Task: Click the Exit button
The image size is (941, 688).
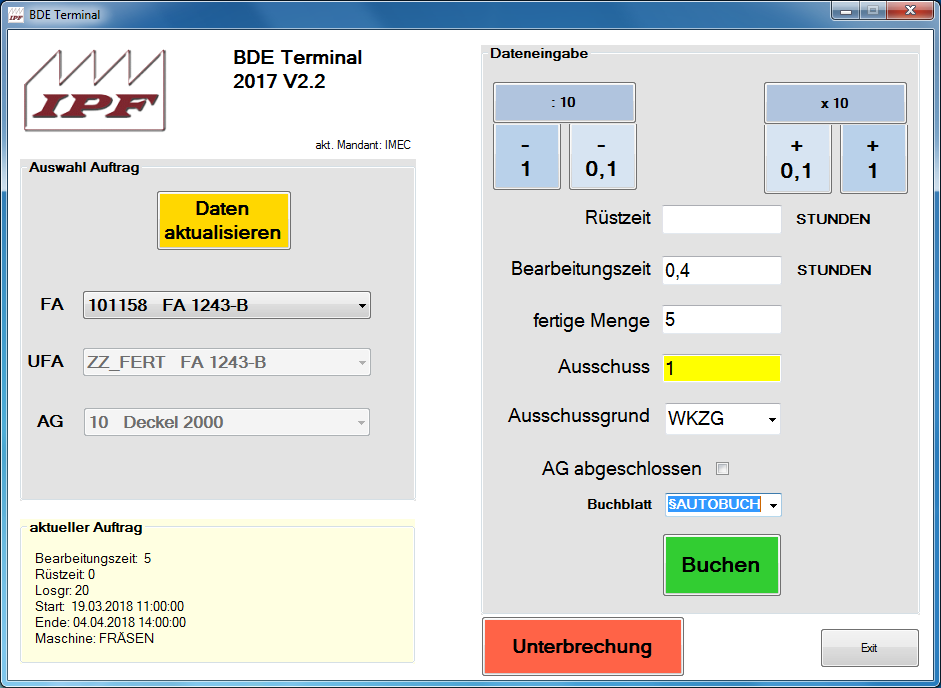Action: (x=869, y=648)
